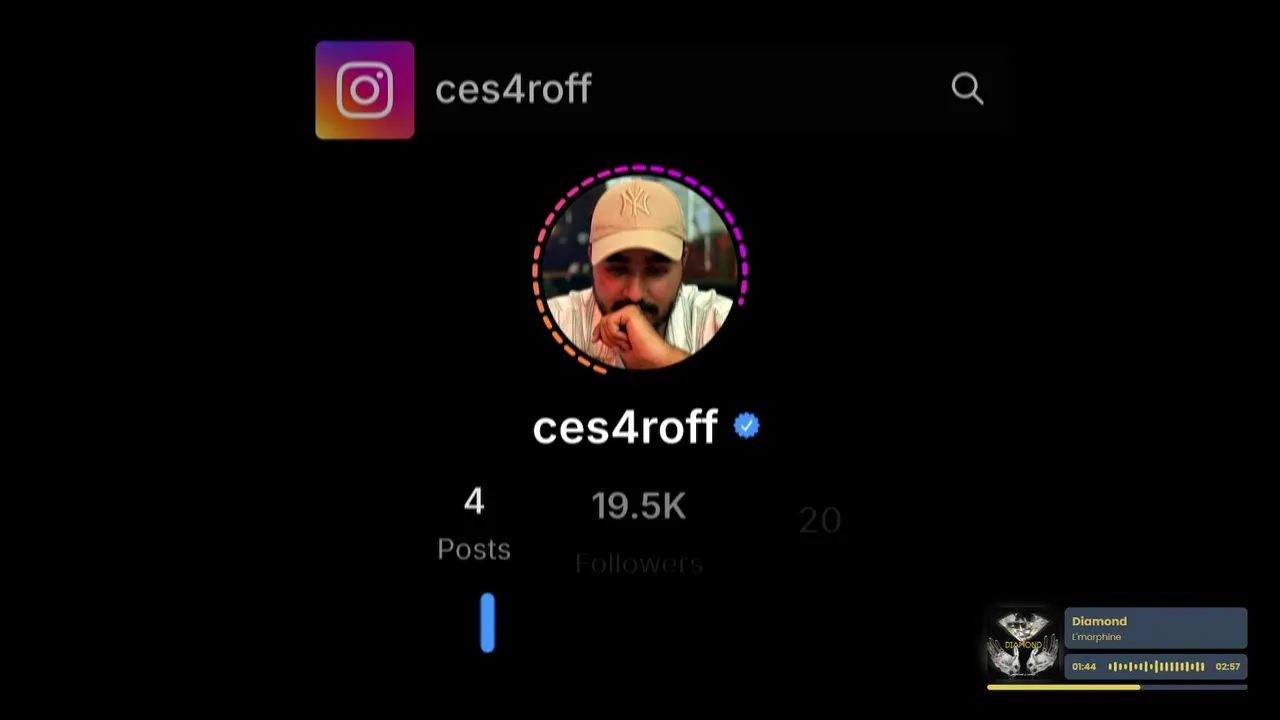Click the blue verified badge
The width and height of the screenshot is (1280, 720).
[747, 426]
